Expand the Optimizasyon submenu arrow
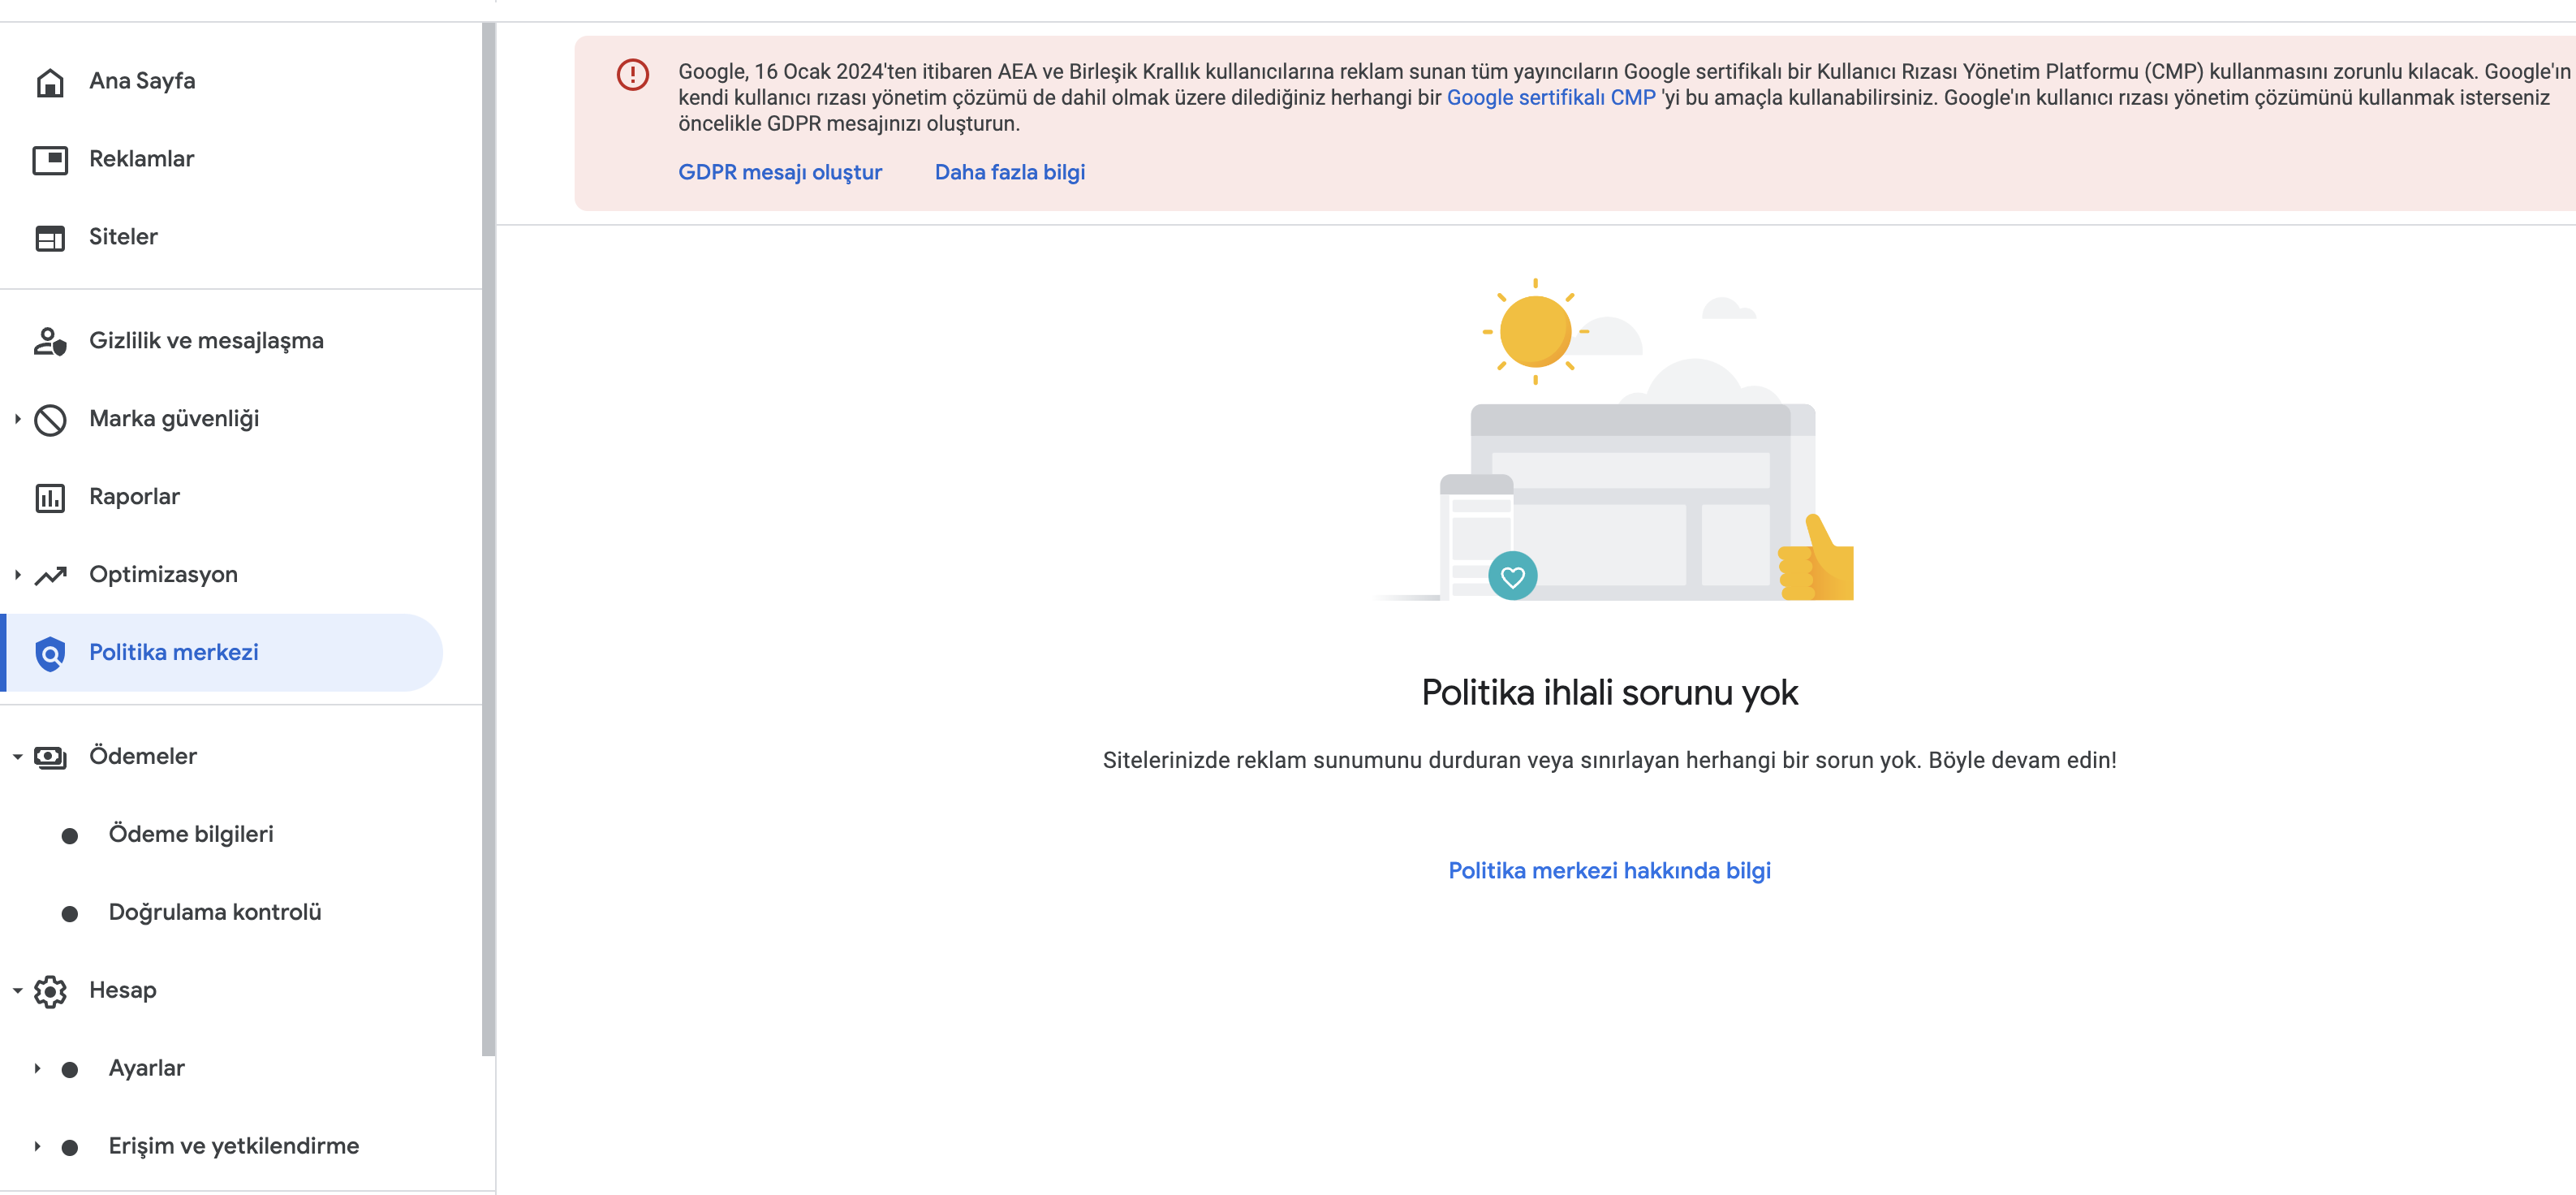 point(17,575)
